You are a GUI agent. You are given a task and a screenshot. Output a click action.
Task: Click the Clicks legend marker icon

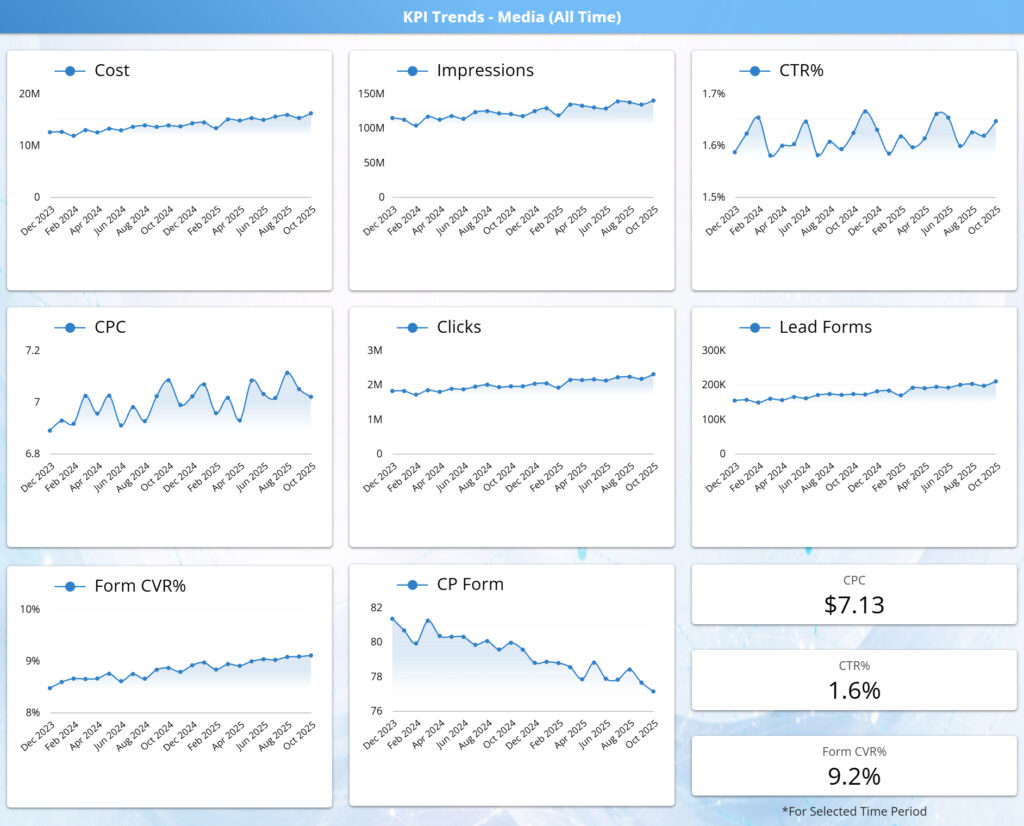410,327
